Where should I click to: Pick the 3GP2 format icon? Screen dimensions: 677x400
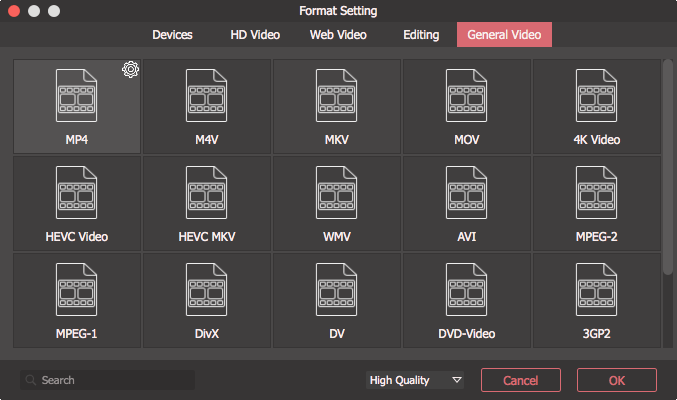click(x=596, y=289)
